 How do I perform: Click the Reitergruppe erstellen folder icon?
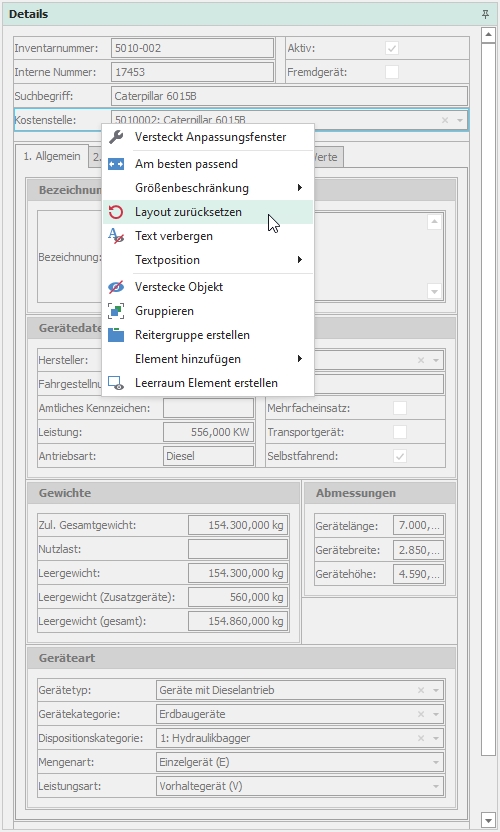click(116, 335)
